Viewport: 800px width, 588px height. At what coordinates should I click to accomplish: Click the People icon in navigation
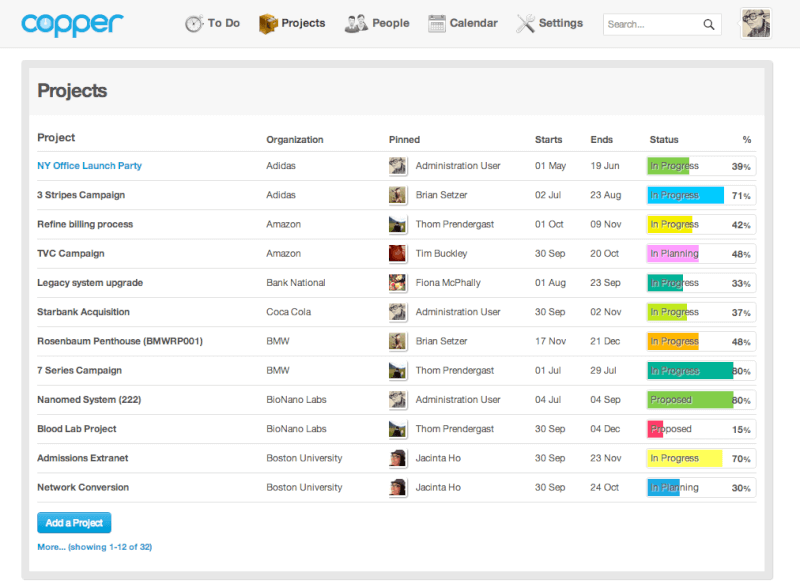click(x=356, y=23)
